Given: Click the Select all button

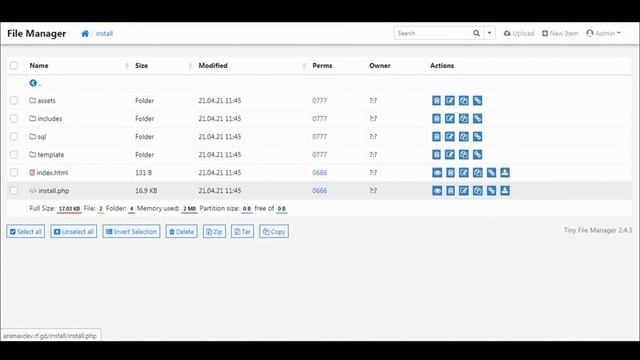Looking at the screenshot, I should 26,231.
